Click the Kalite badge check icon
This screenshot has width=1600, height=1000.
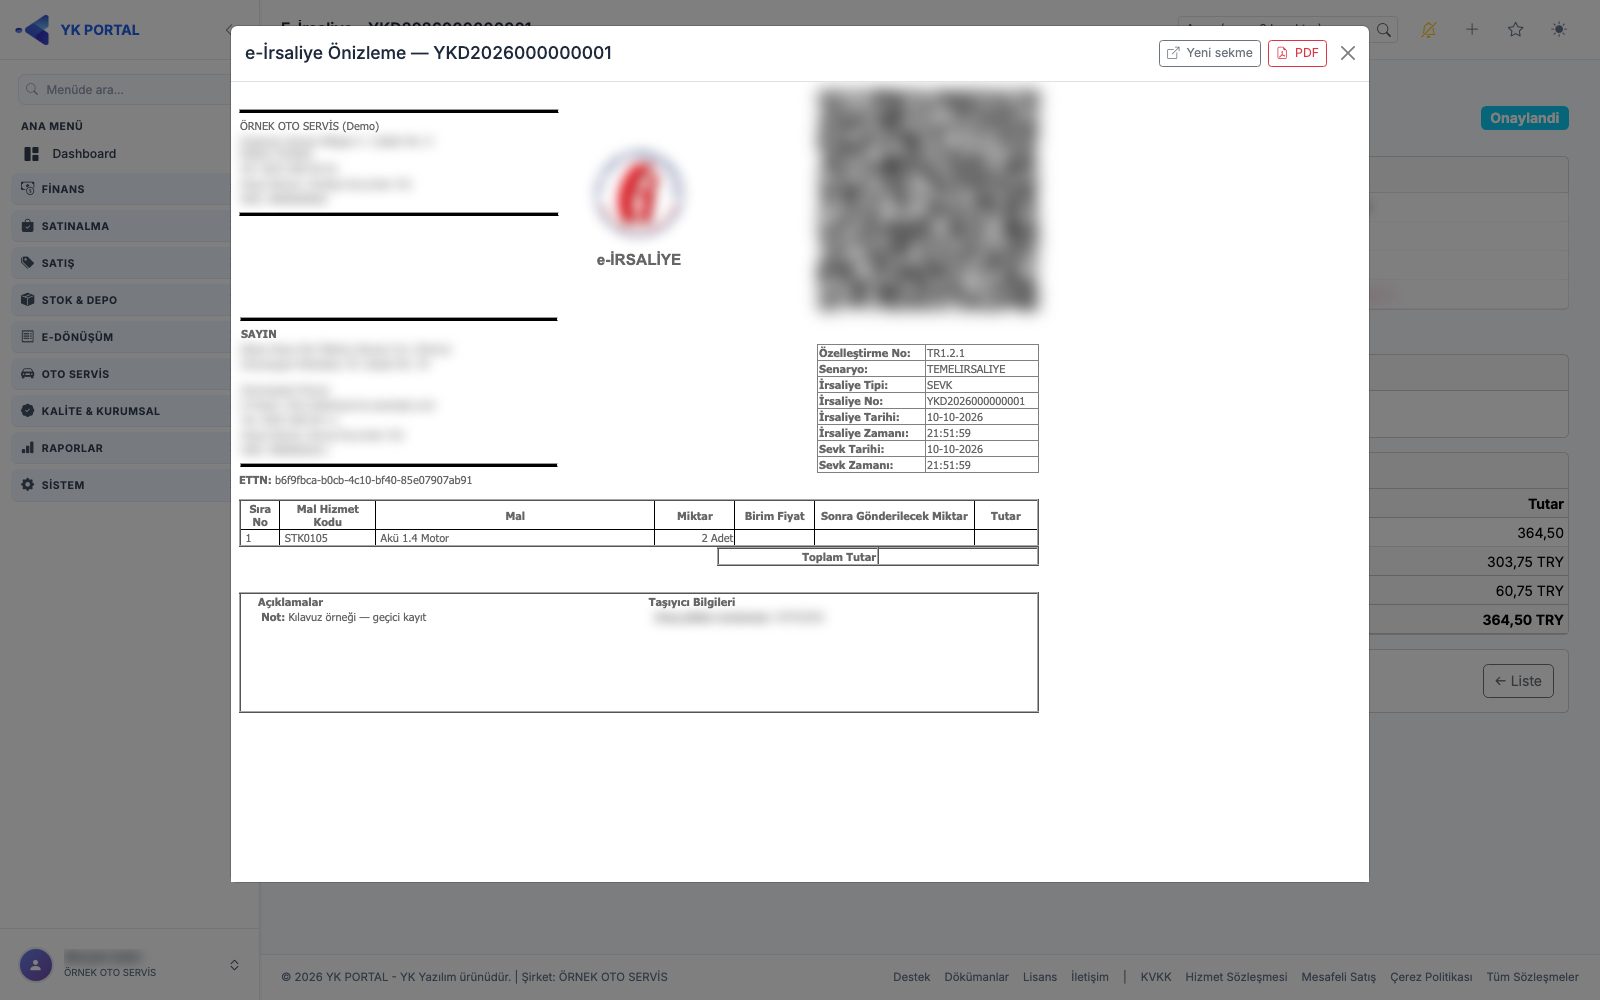click(28, 410)
